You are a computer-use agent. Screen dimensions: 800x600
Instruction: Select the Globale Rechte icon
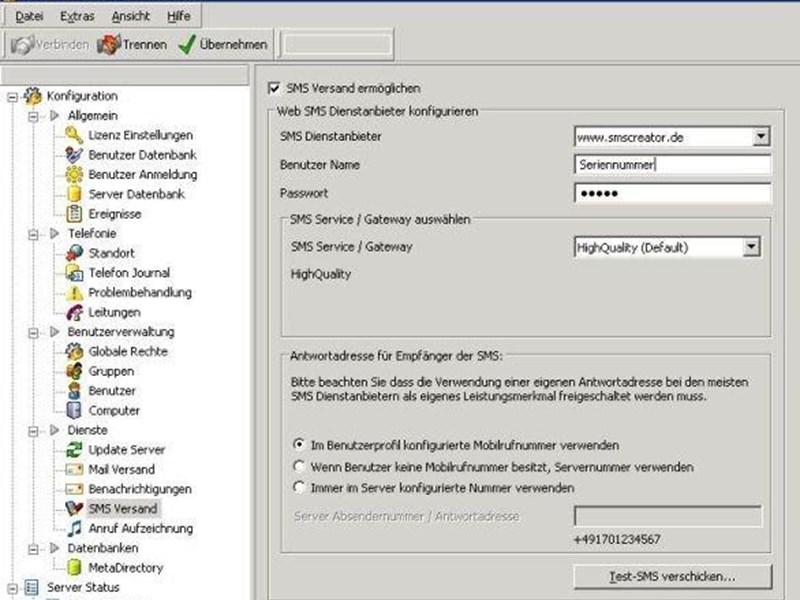tap(74, 352)
